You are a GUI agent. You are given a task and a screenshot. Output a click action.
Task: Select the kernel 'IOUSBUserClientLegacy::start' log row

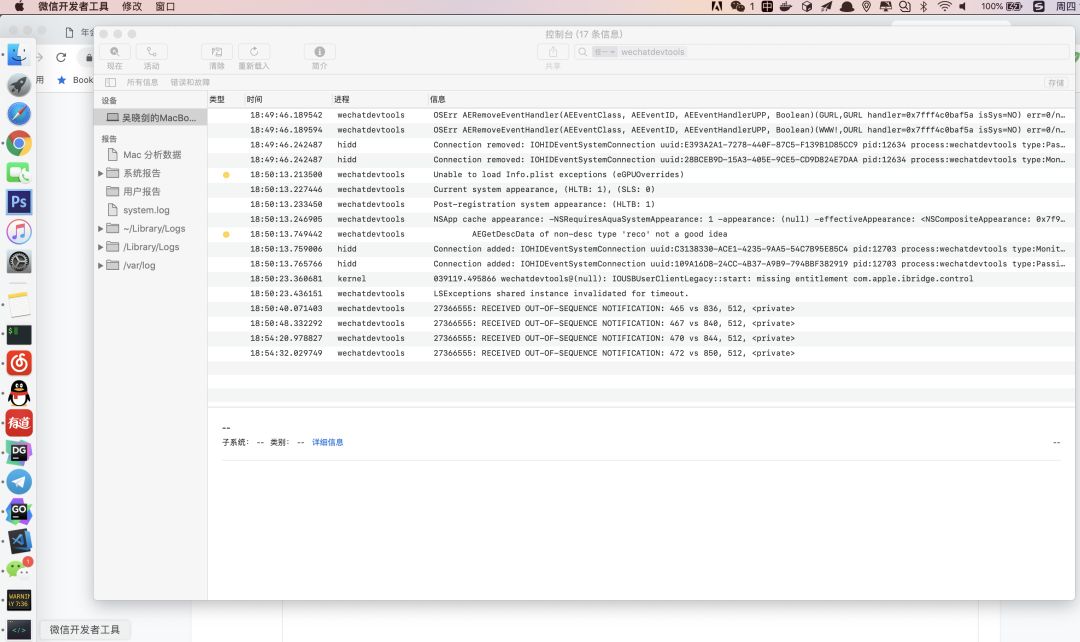pyautogui.click(x=641, y=279)
